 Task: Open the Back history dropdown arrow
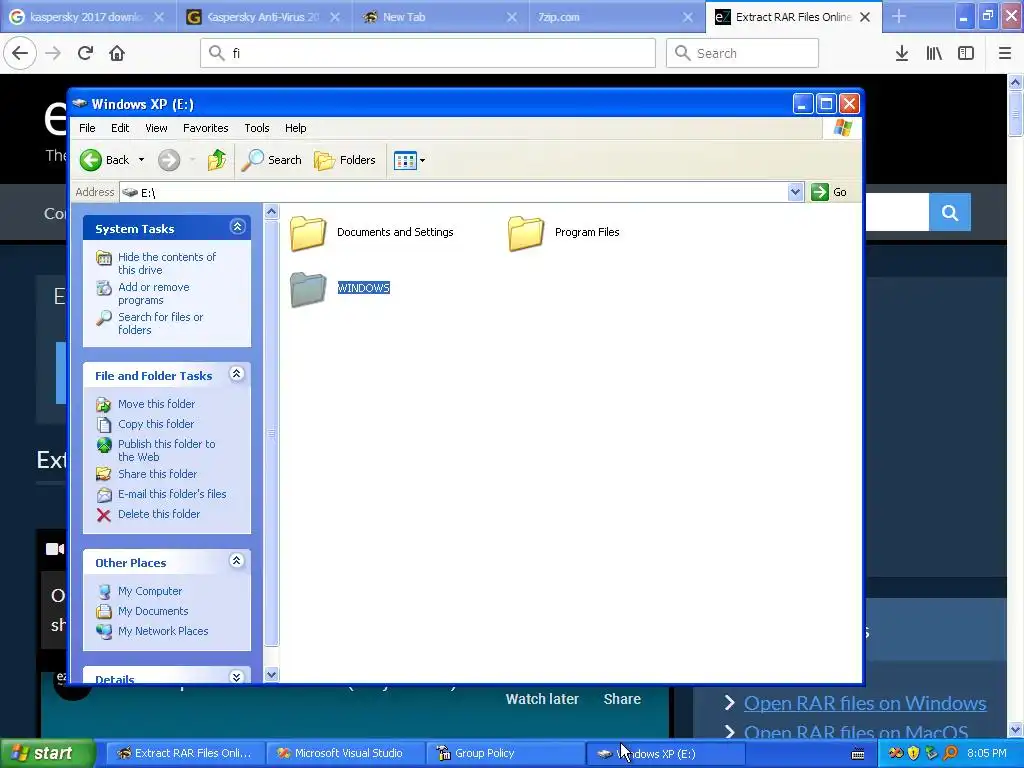(141, 160)
